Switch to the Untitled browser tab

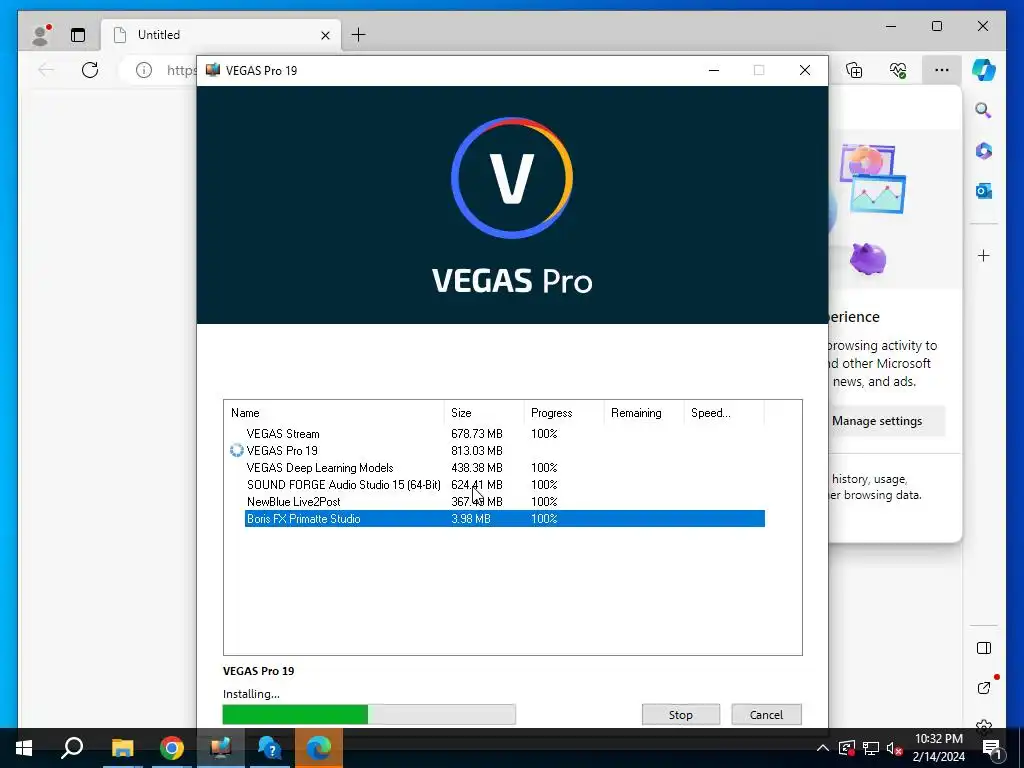[x=222, y=35]
